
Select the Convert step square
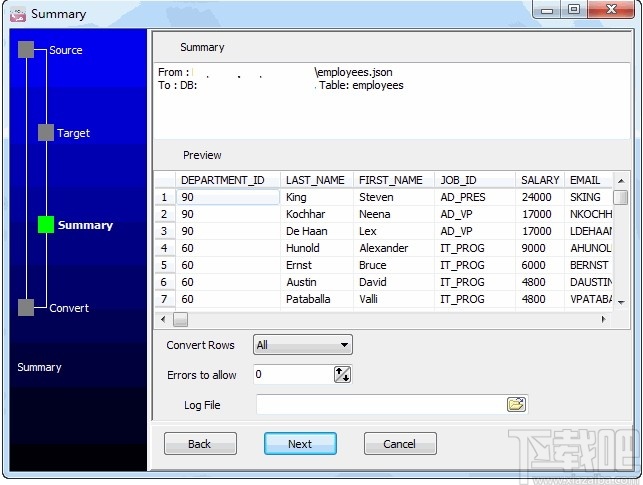(x=26, y=307)
